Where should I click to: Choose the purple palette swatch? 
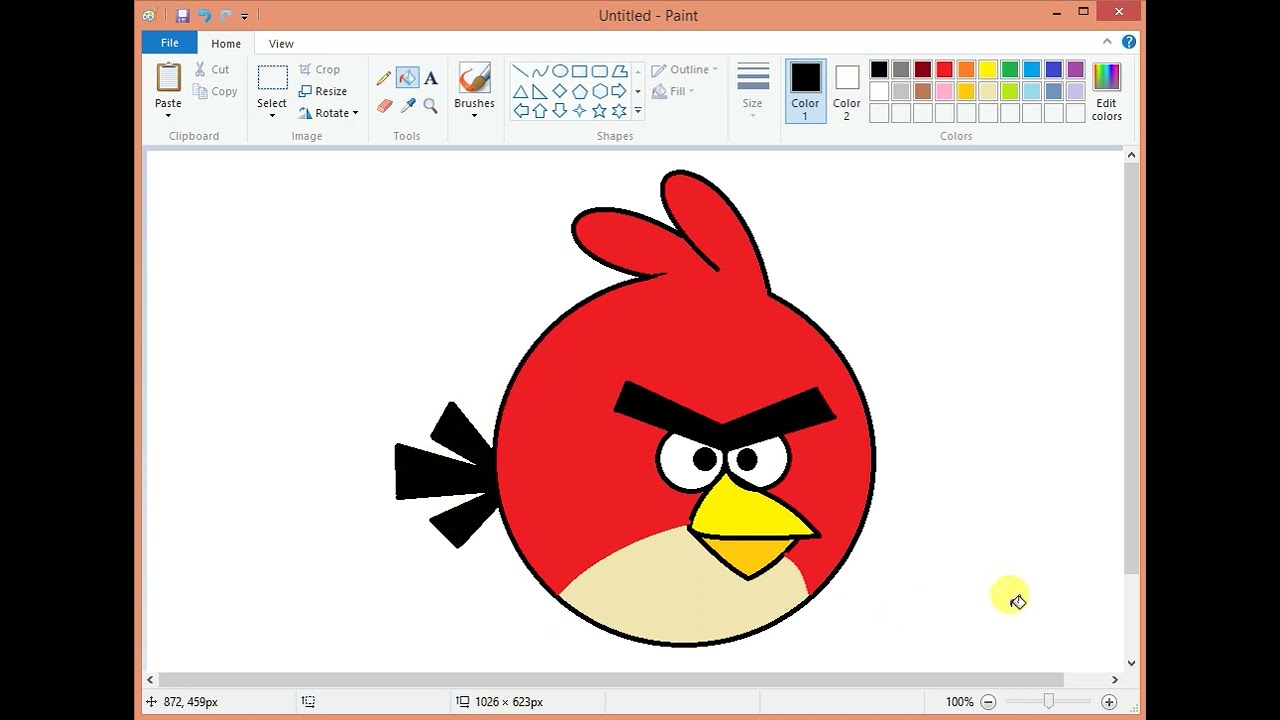[1076, 69]
